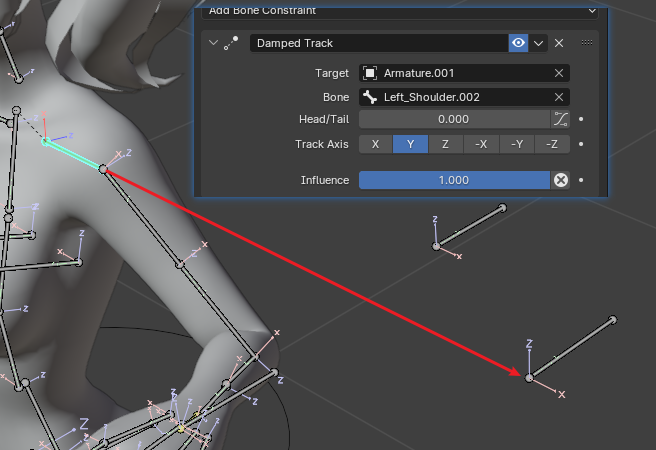Toggle Follow B-Bone curve icon
This screenshot has width=656, height=450.
560,119
